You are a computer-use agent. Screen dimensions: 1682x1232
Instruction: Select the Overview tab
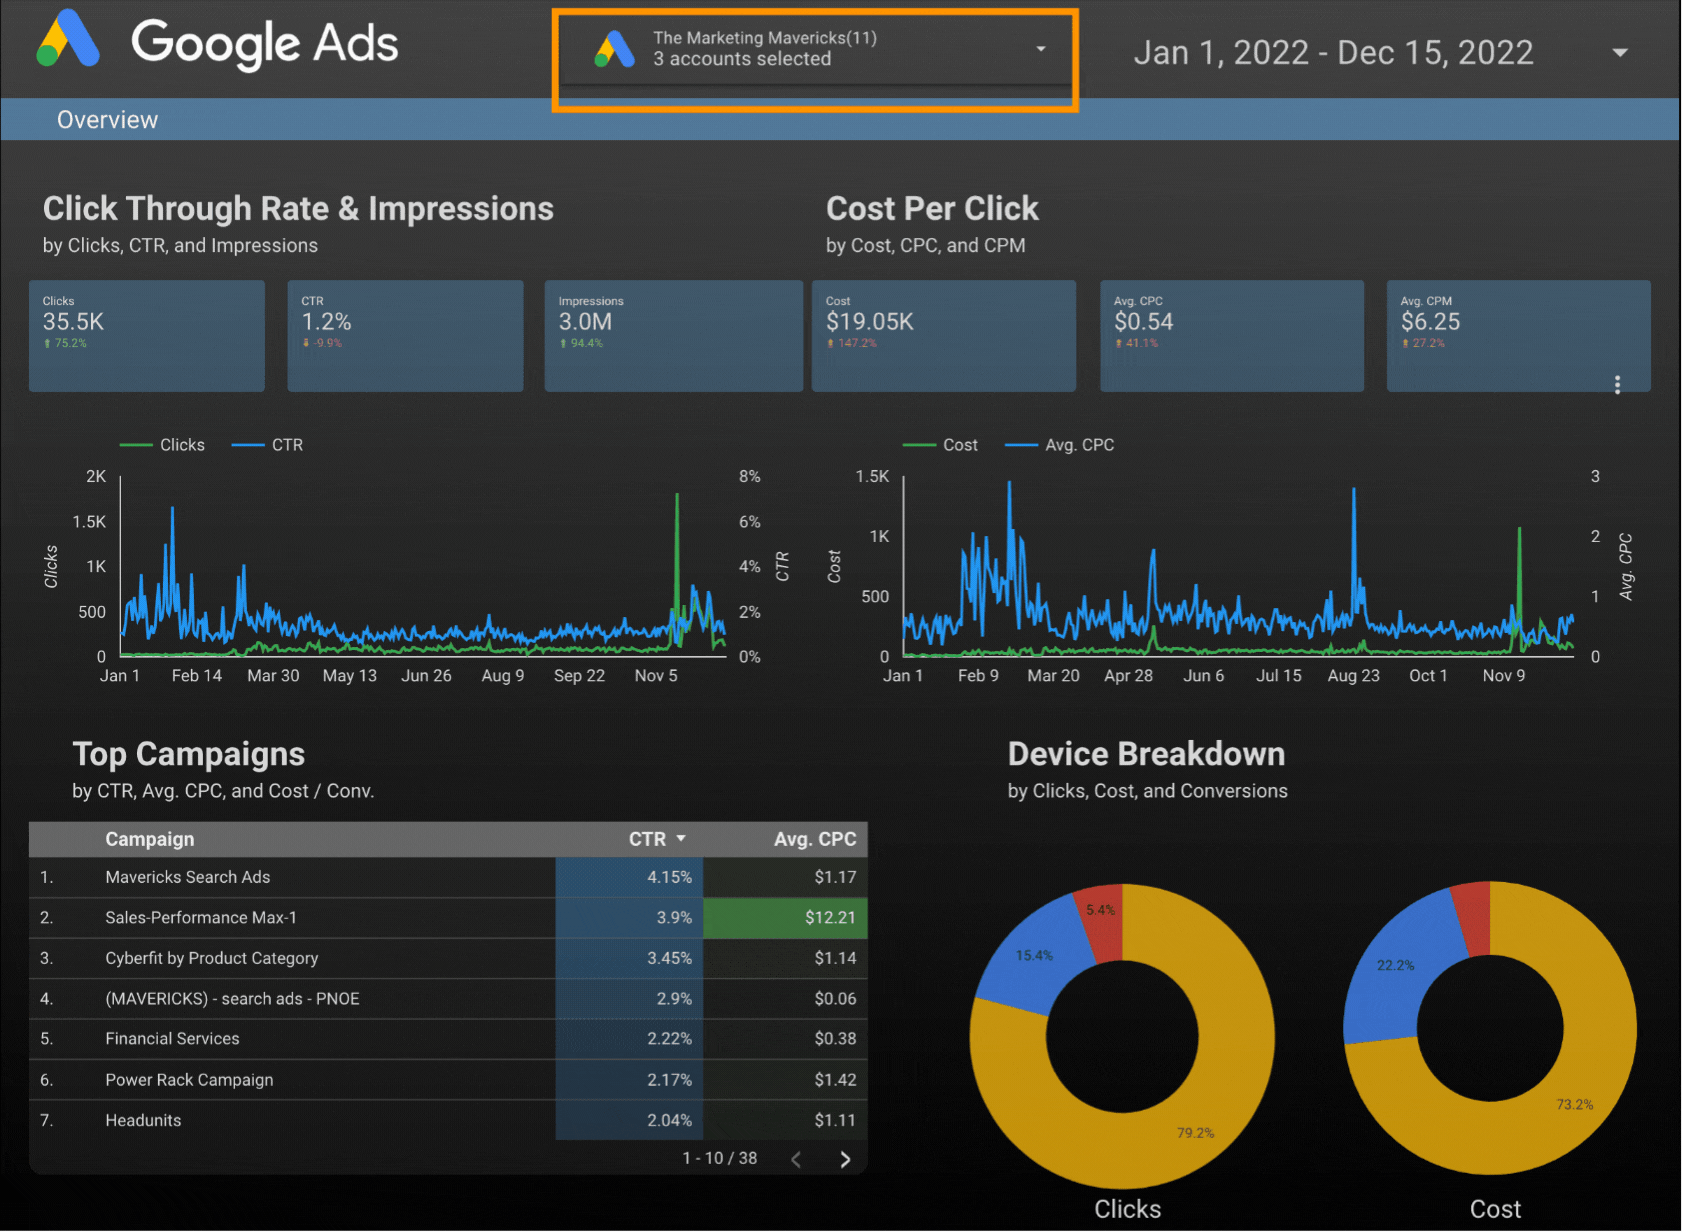pos(107,120)
